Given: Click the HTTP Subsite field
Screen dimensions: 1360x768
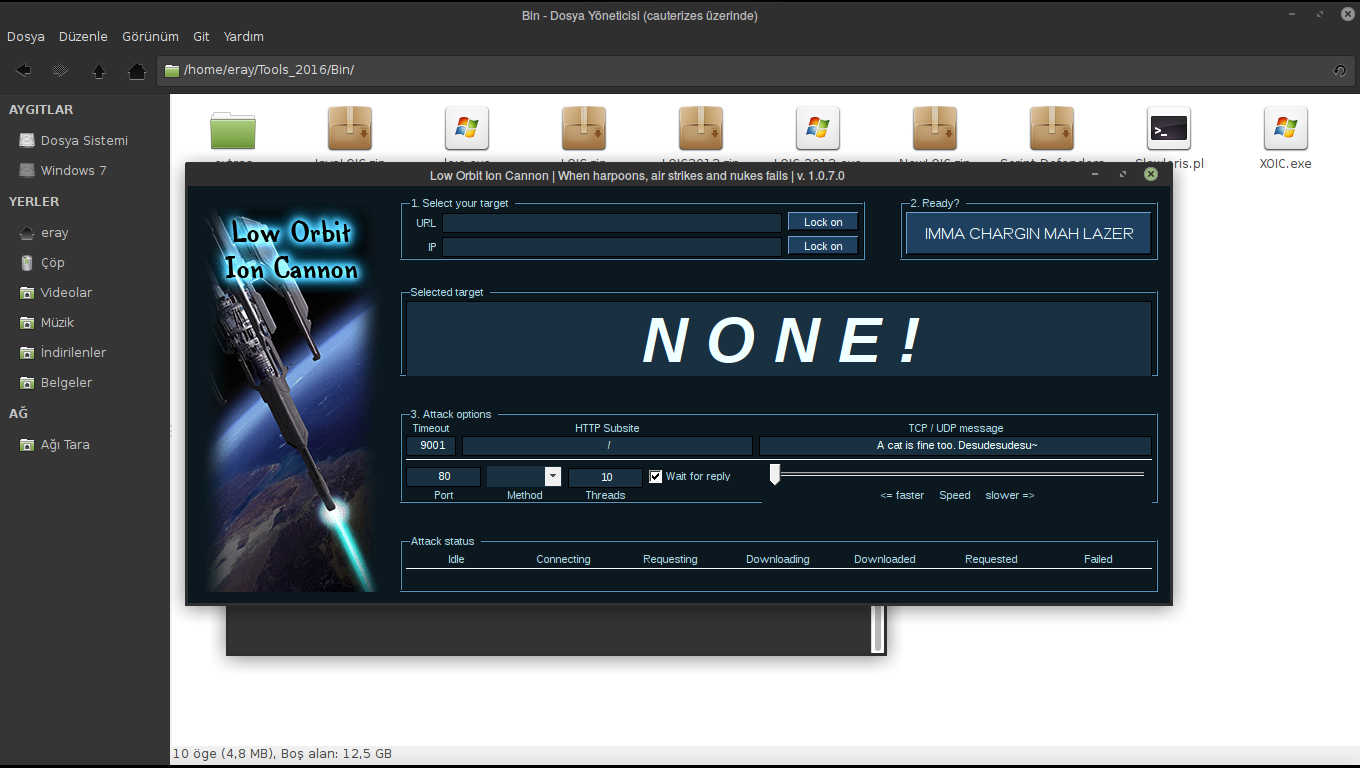Looking at the screenshot, I should (x=607, y=446).
